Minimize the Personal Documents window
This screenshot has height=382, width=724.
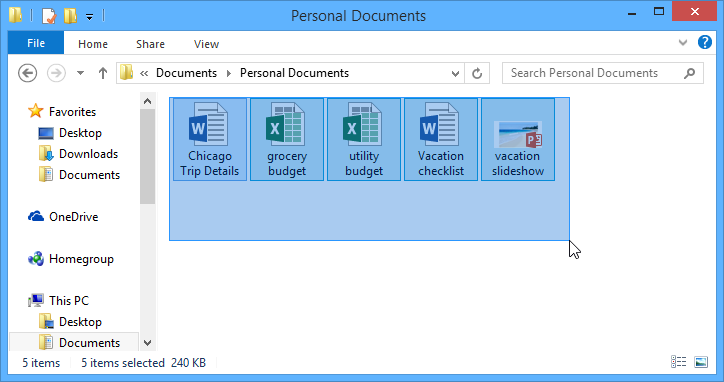click(x=632, y=13)
